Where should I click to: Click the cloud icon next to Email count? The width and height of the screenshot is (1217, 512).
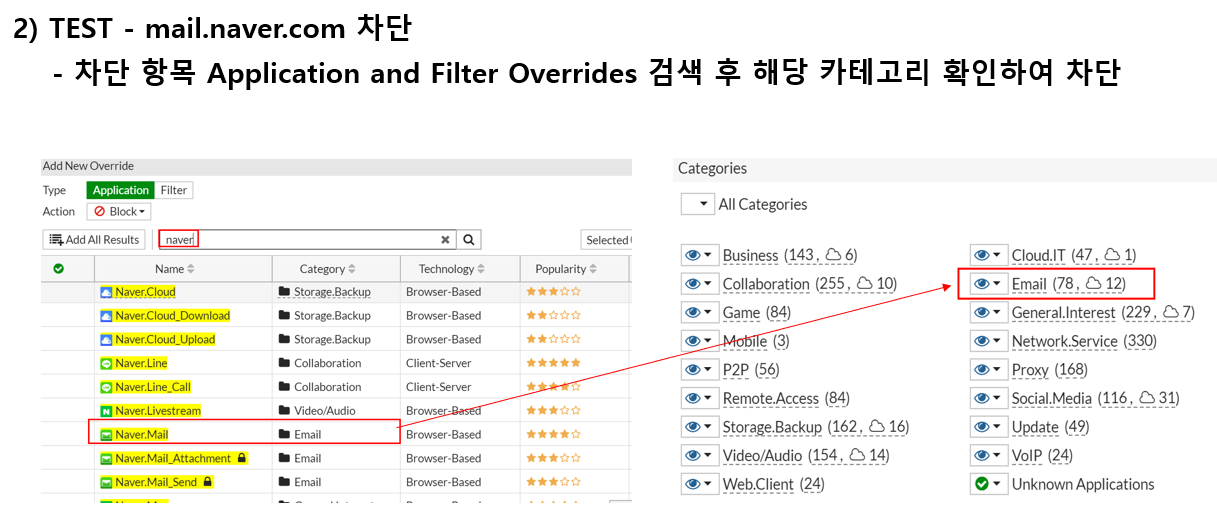(x=1093, y=284)
